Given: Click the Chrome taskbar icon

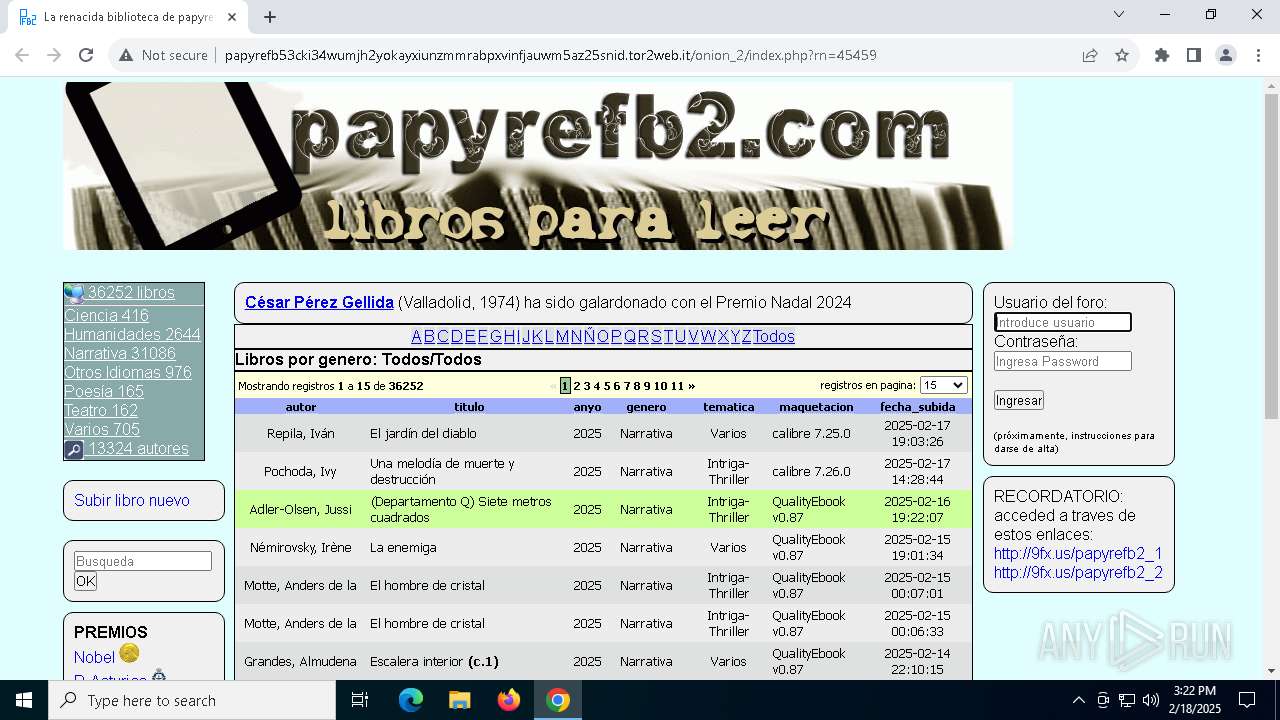Looking at the screenshot, I should click(x=558, y=700).
